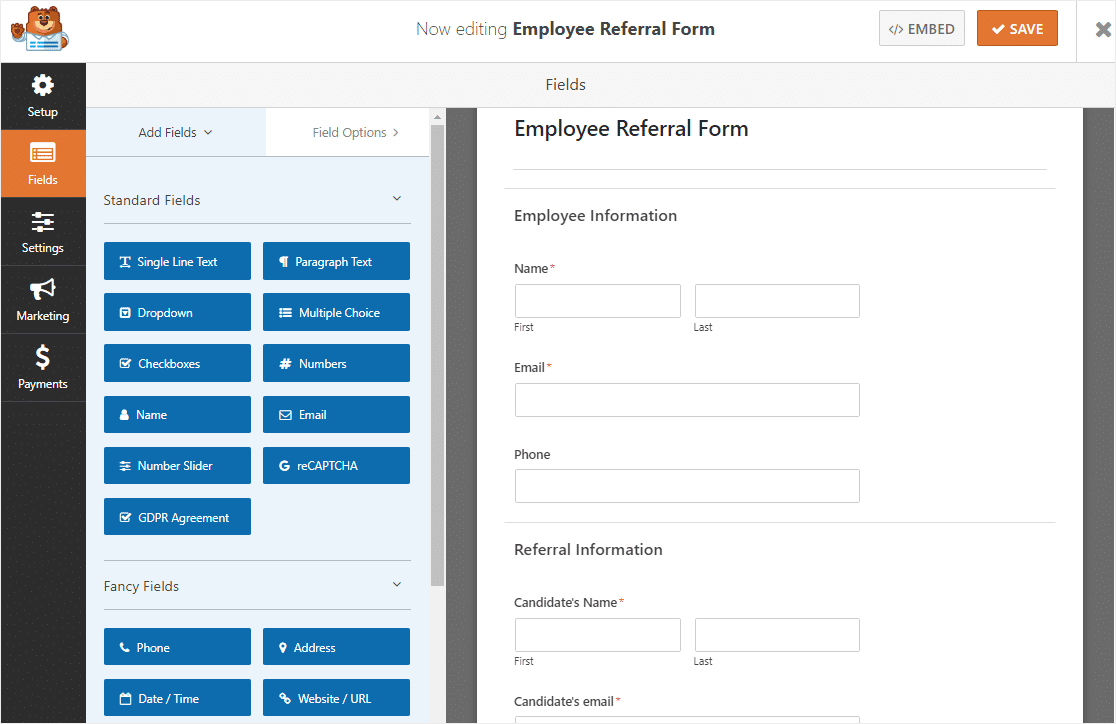Click the Standard Fields heading text
The height and width of the screenshot is (724, 1116).
click(152, 200)
